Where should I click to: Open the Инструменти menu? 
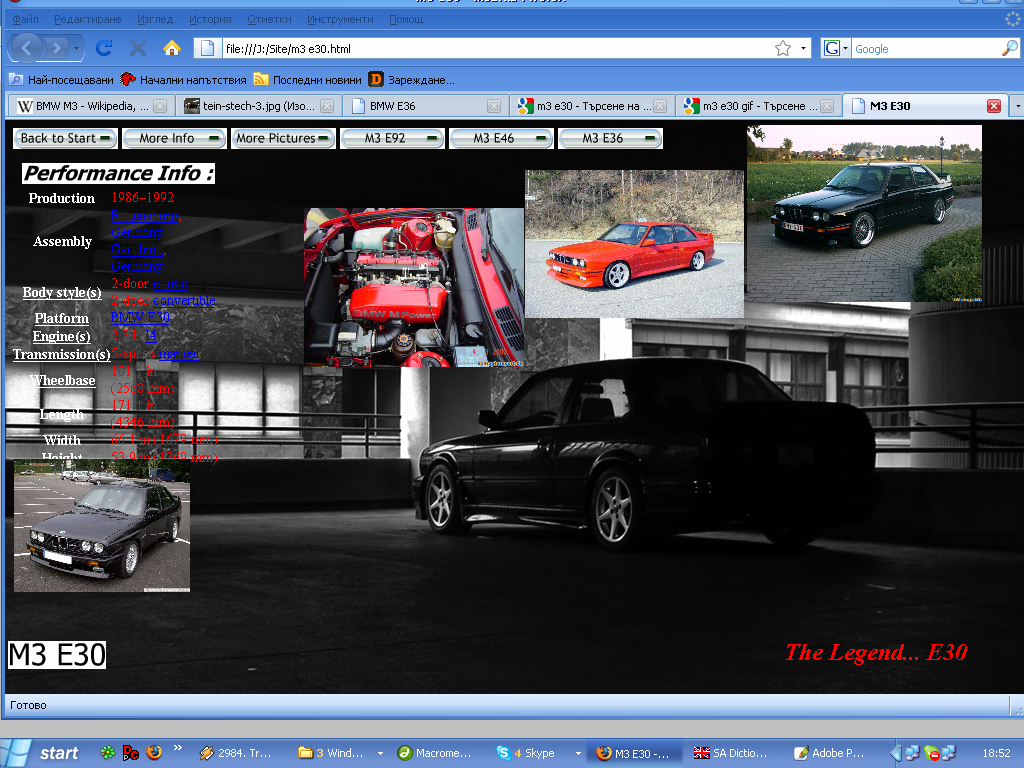(x=340, y=19)
